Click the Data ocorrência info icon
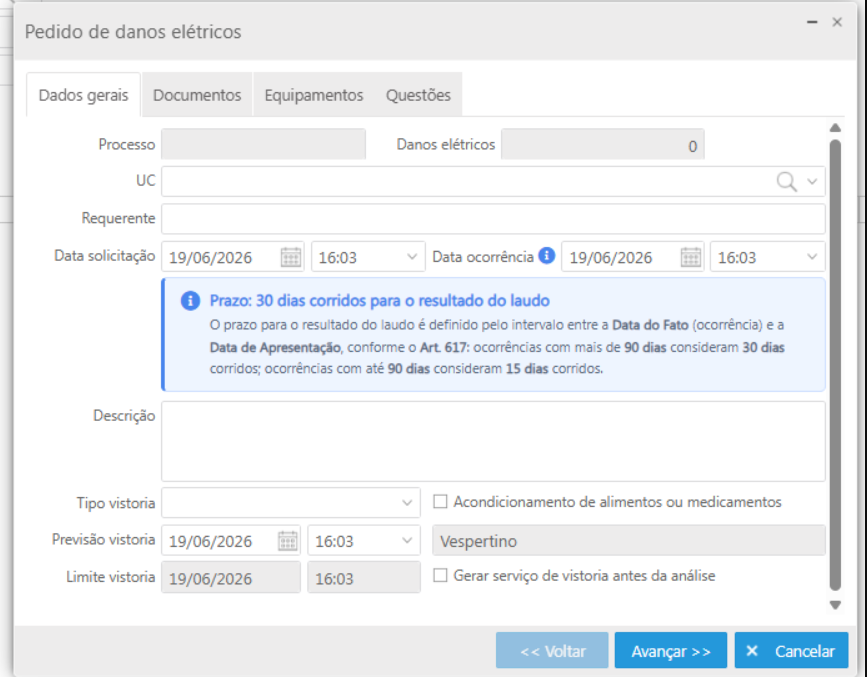Viewport: 867px width, 677px height. click(x=546, y=256)
